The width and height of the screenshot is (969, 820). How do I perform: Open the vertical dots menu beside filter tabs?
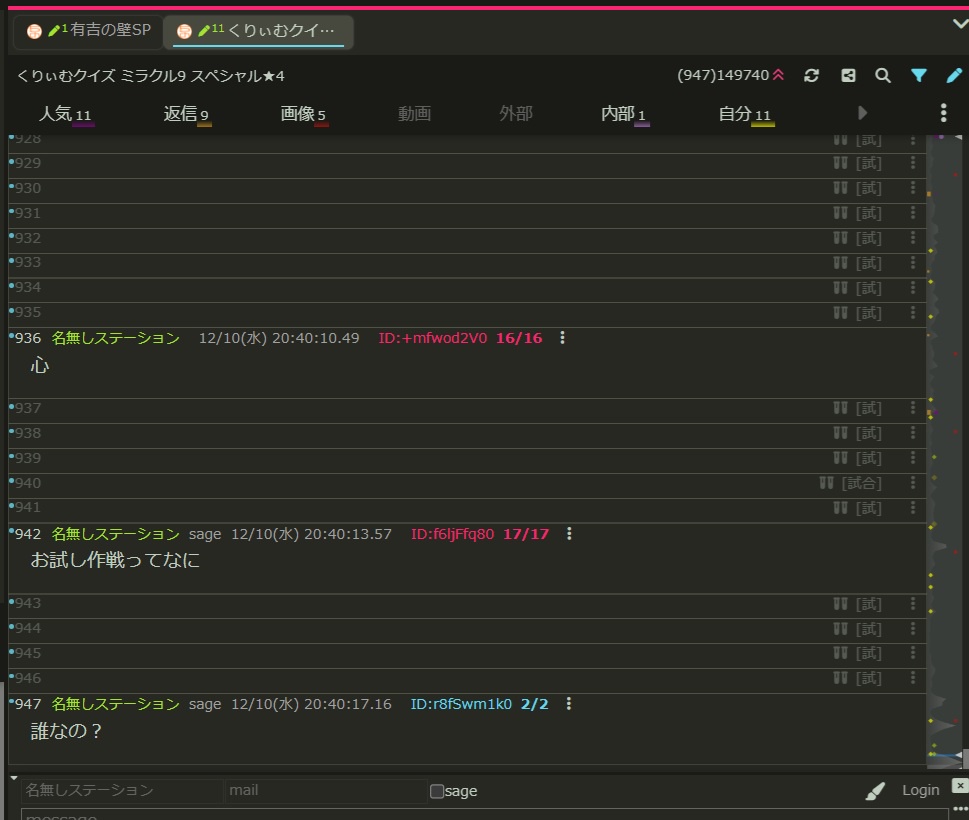[x=943, y=113]
